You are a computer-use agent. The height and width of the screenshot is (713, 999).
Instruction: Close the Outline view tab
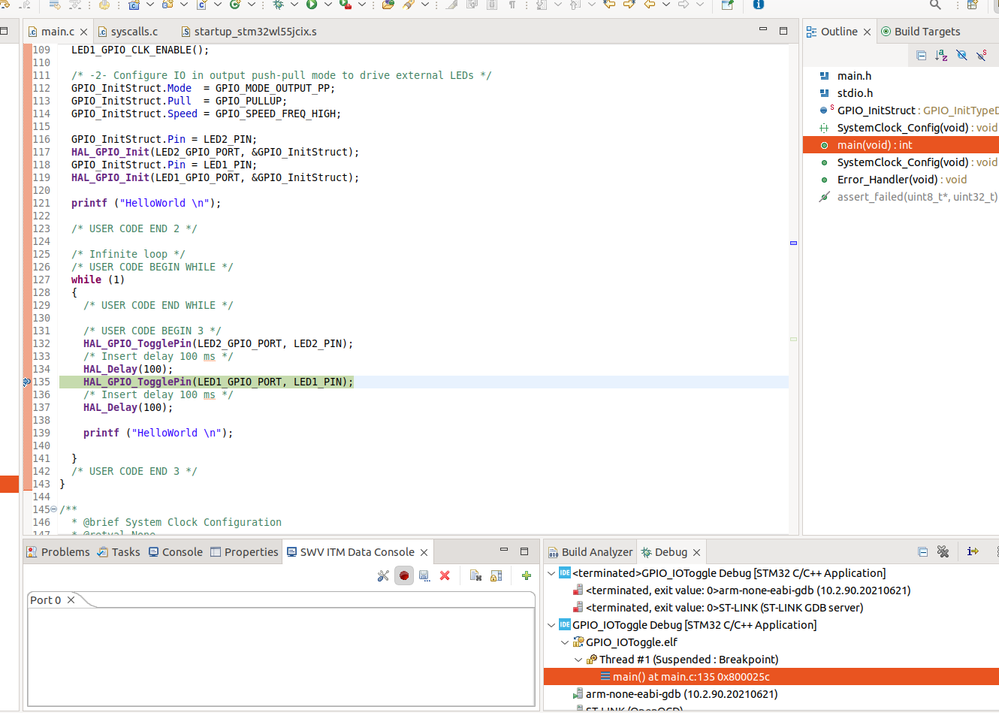pos(867,32)
